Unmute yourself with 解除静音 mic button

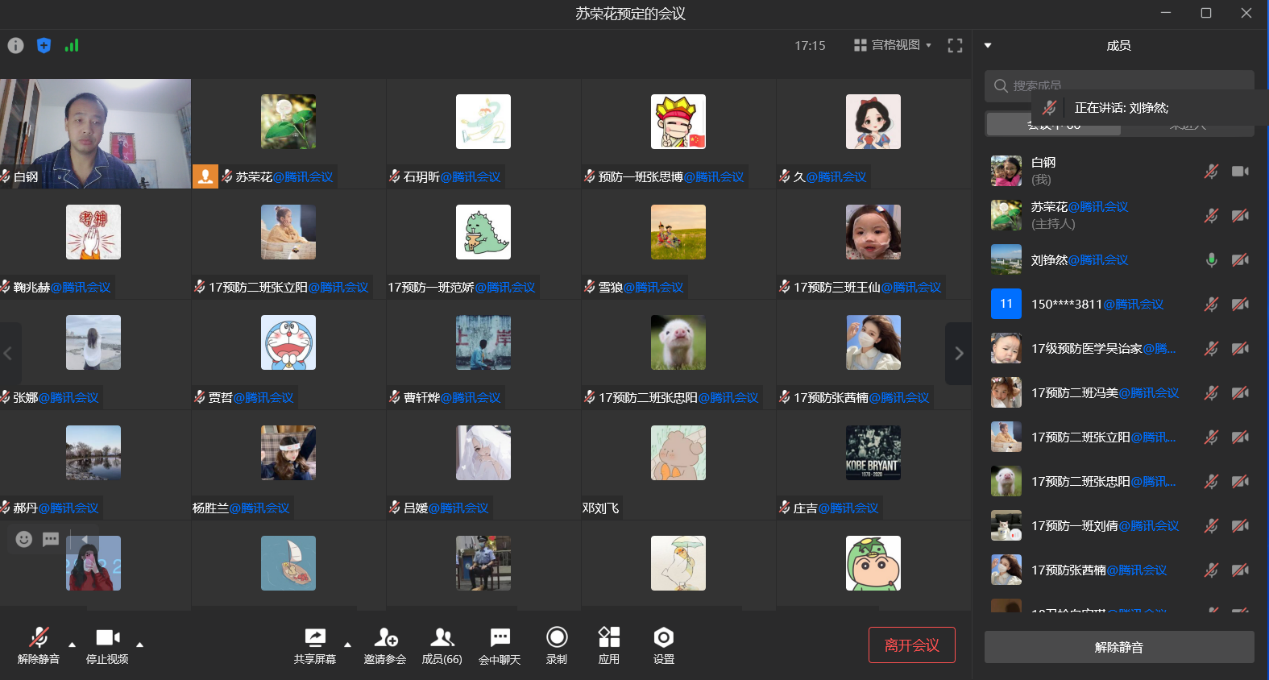point(39,645)
